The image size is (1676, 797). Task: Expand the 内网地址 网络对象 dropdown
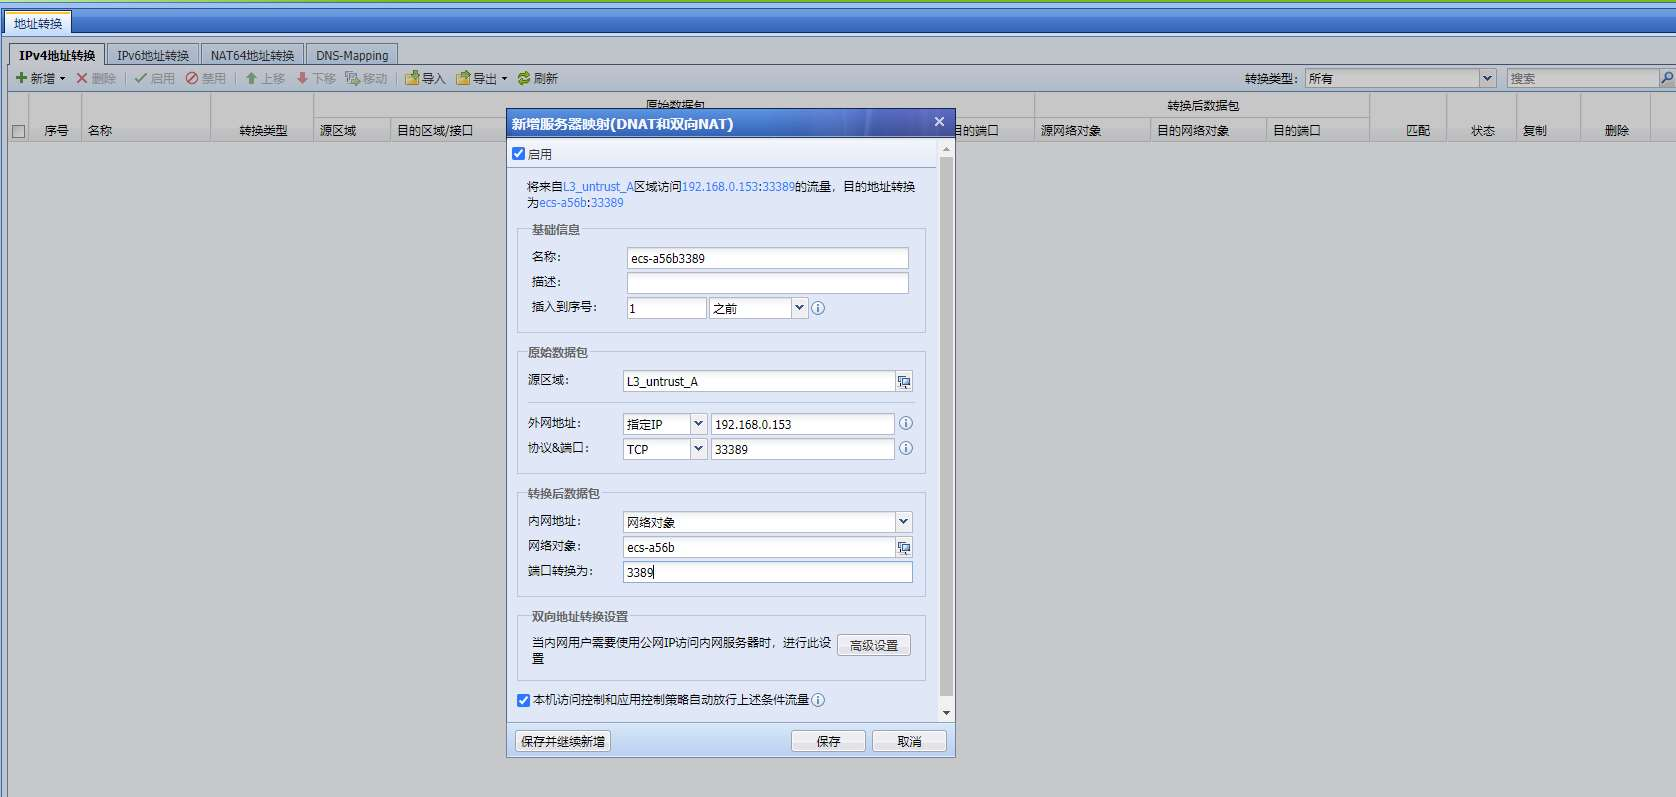coord(903,522)
